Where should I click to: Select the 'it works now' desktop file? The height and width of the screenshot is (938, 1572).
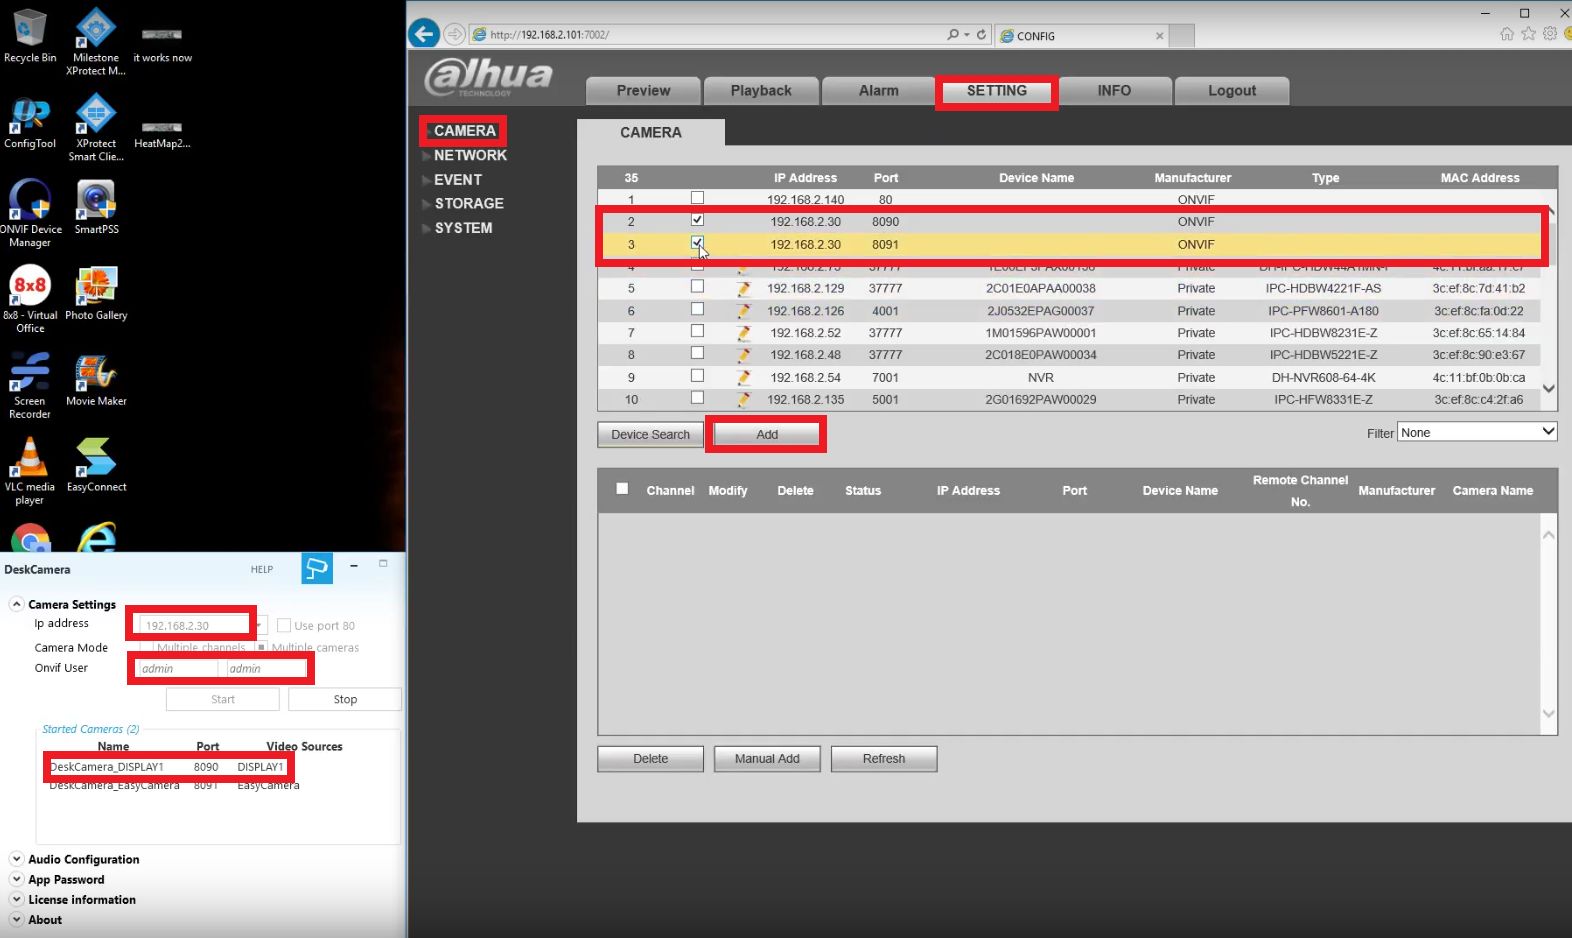point(162,45)
